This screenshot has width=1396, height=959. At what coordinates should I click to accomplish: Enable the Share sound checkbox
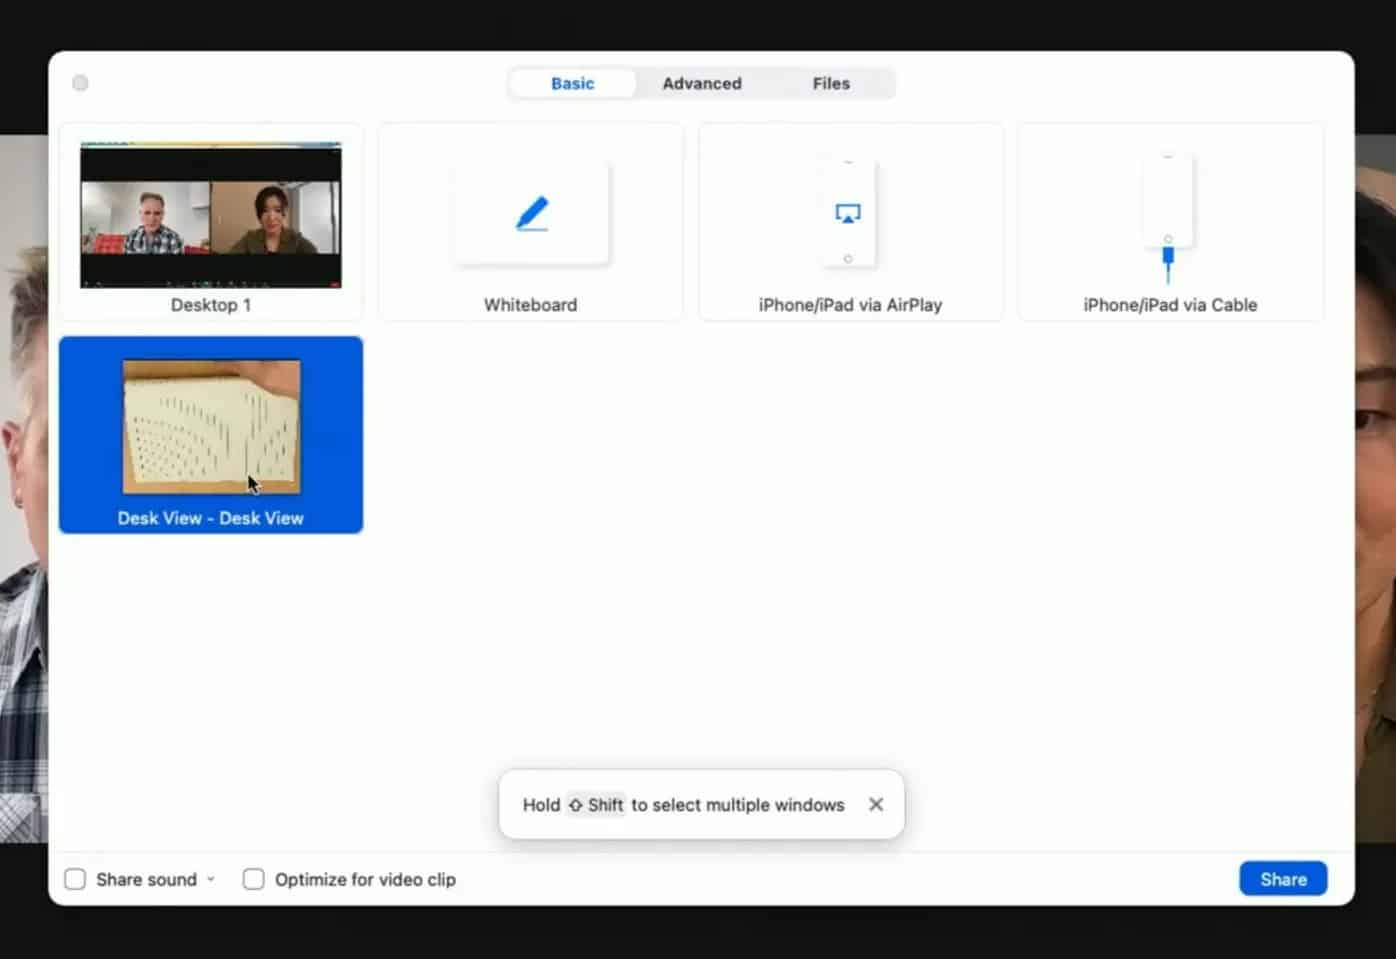[75, 879]
